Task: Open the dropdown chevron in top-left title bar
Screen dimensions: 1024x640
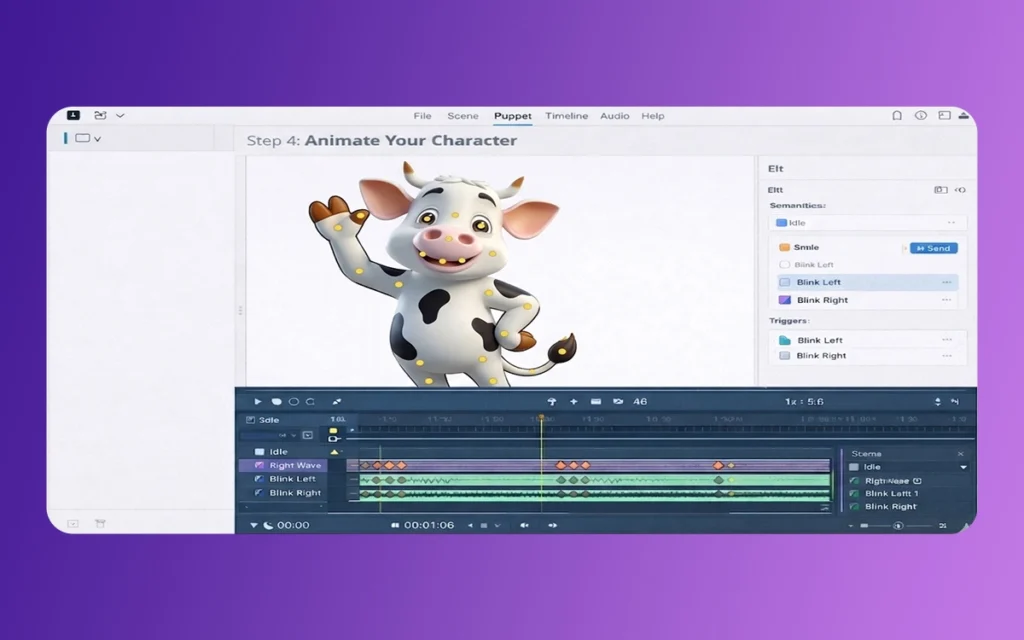Action: [x=120, y=116]
